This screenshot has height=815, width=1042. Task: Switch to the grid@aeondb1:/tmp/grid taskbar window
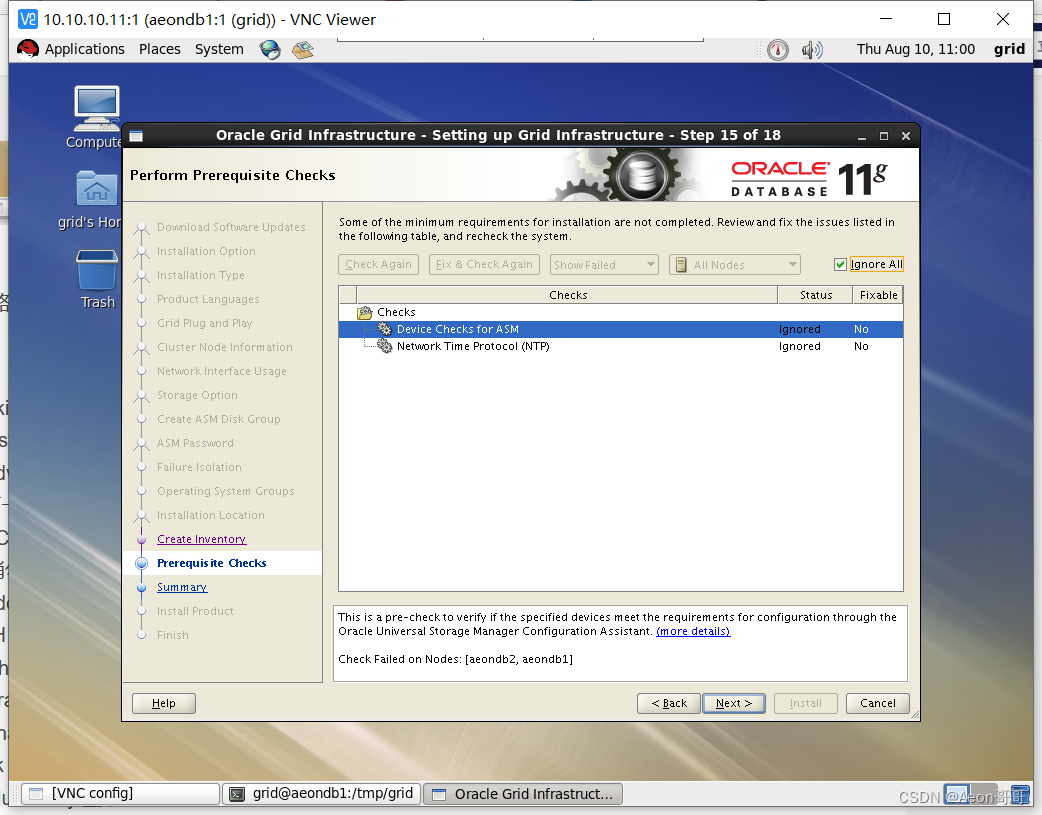pyautogui.click(x=321, y=793)
